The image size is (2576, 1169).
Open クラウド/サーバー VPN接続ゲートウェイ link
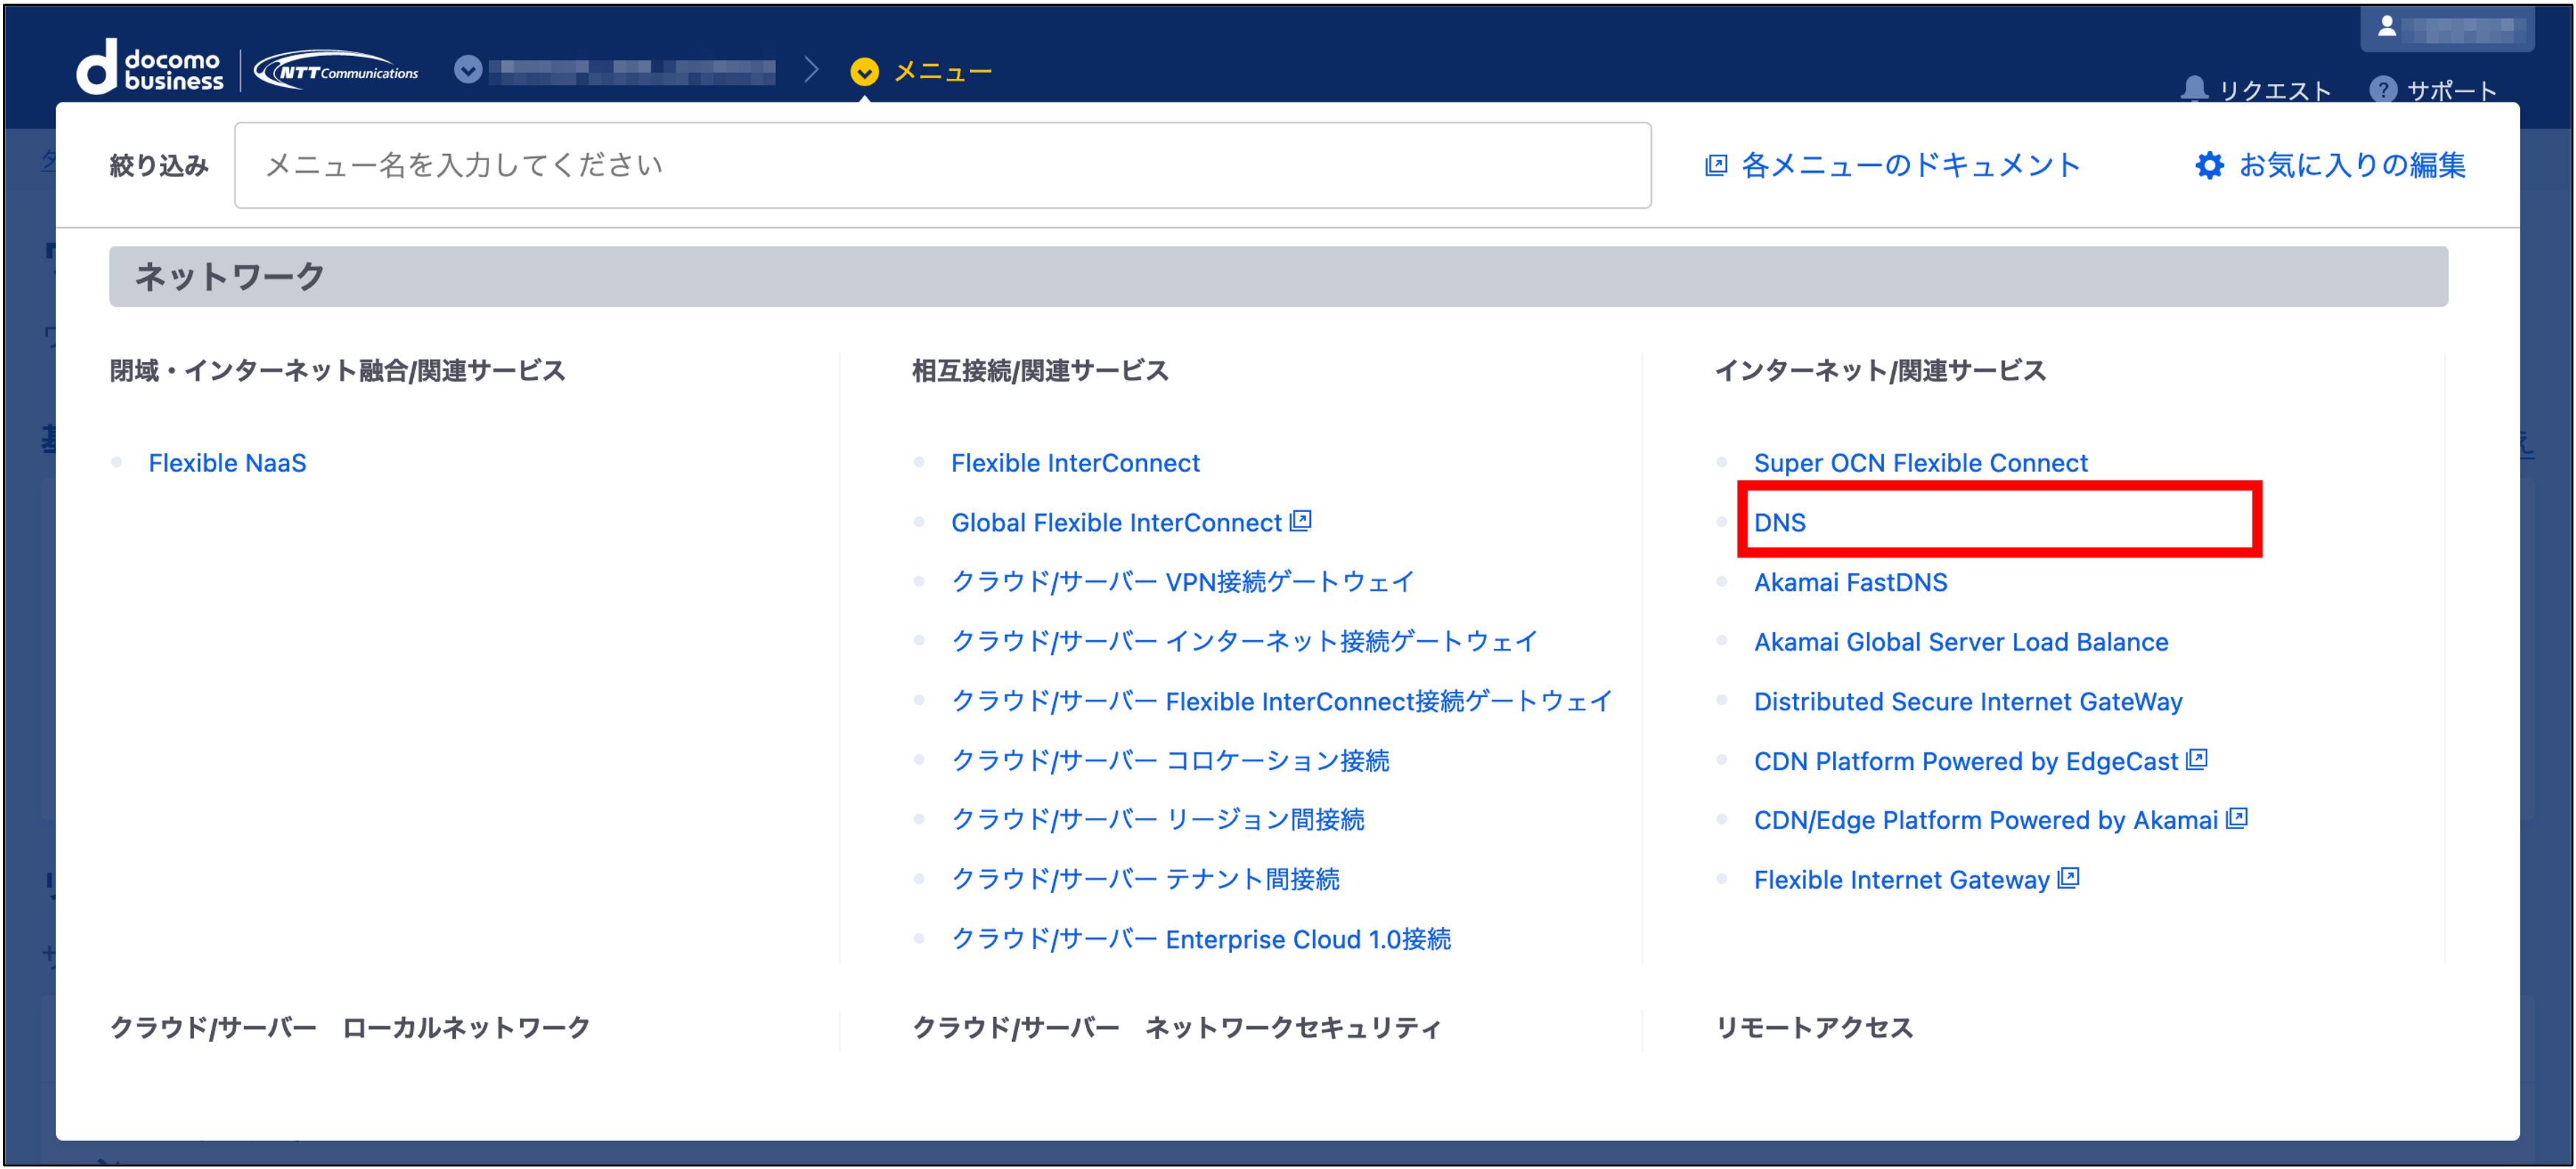pos(1182,582)
